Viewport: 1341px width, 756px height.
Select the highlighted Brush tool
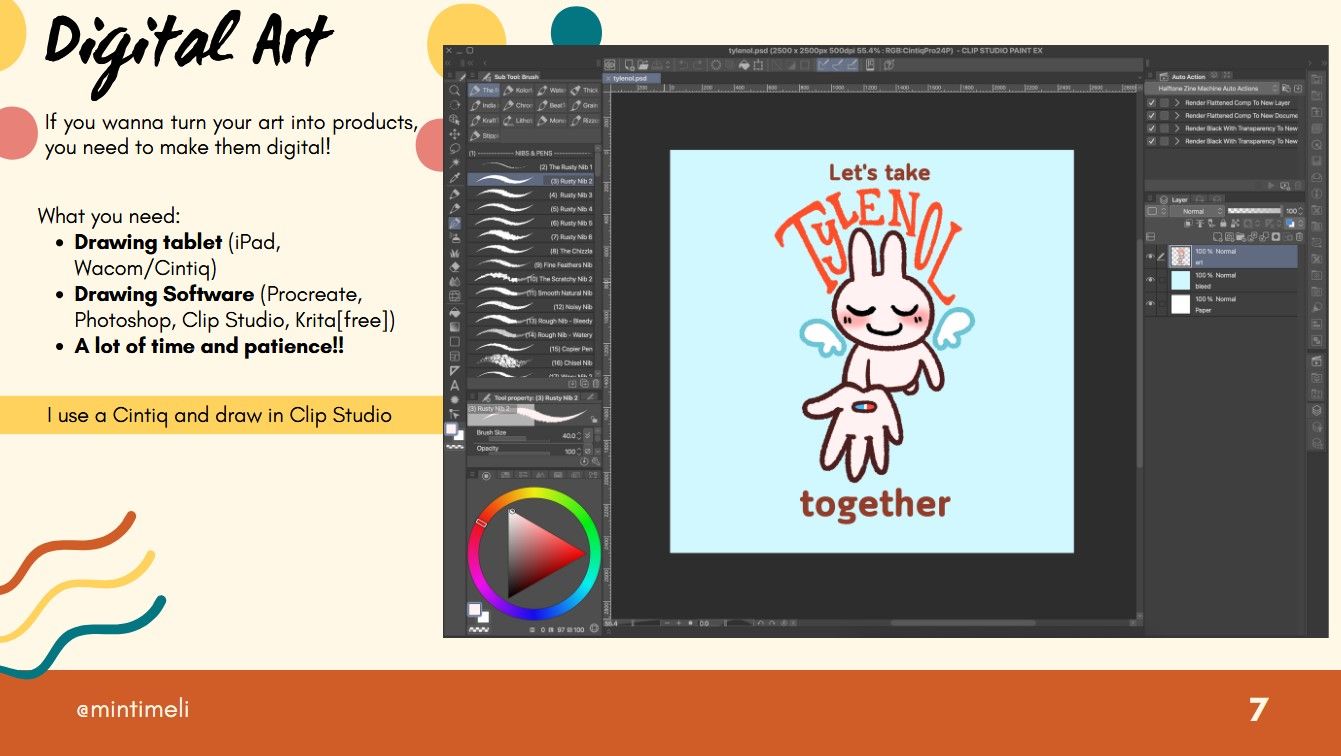pyautogui.click(x=455, y=224)
